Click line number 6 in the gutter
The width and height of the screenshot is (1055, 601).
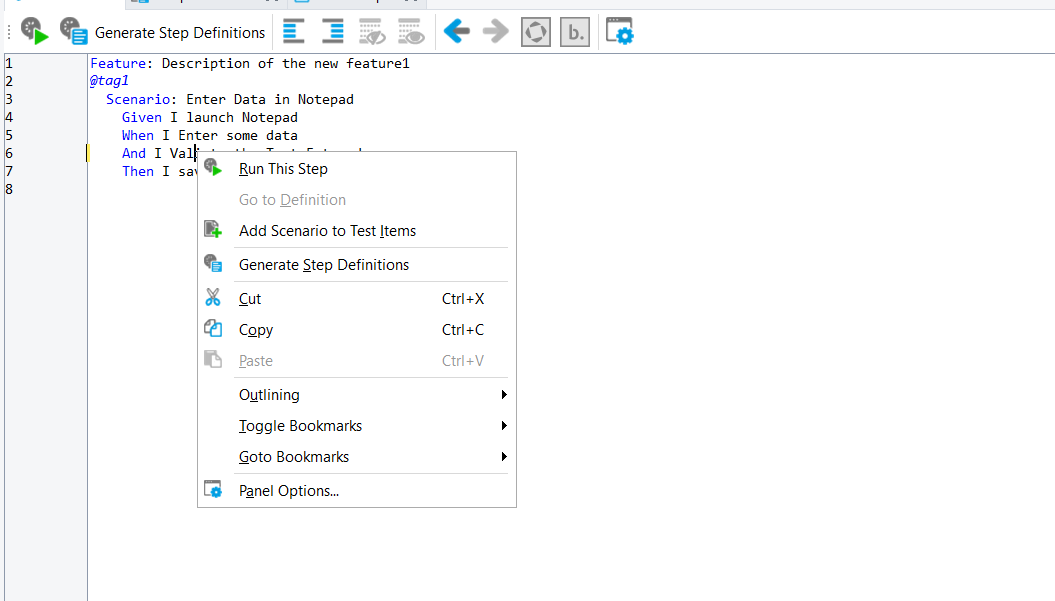click(x=9, y=152)
